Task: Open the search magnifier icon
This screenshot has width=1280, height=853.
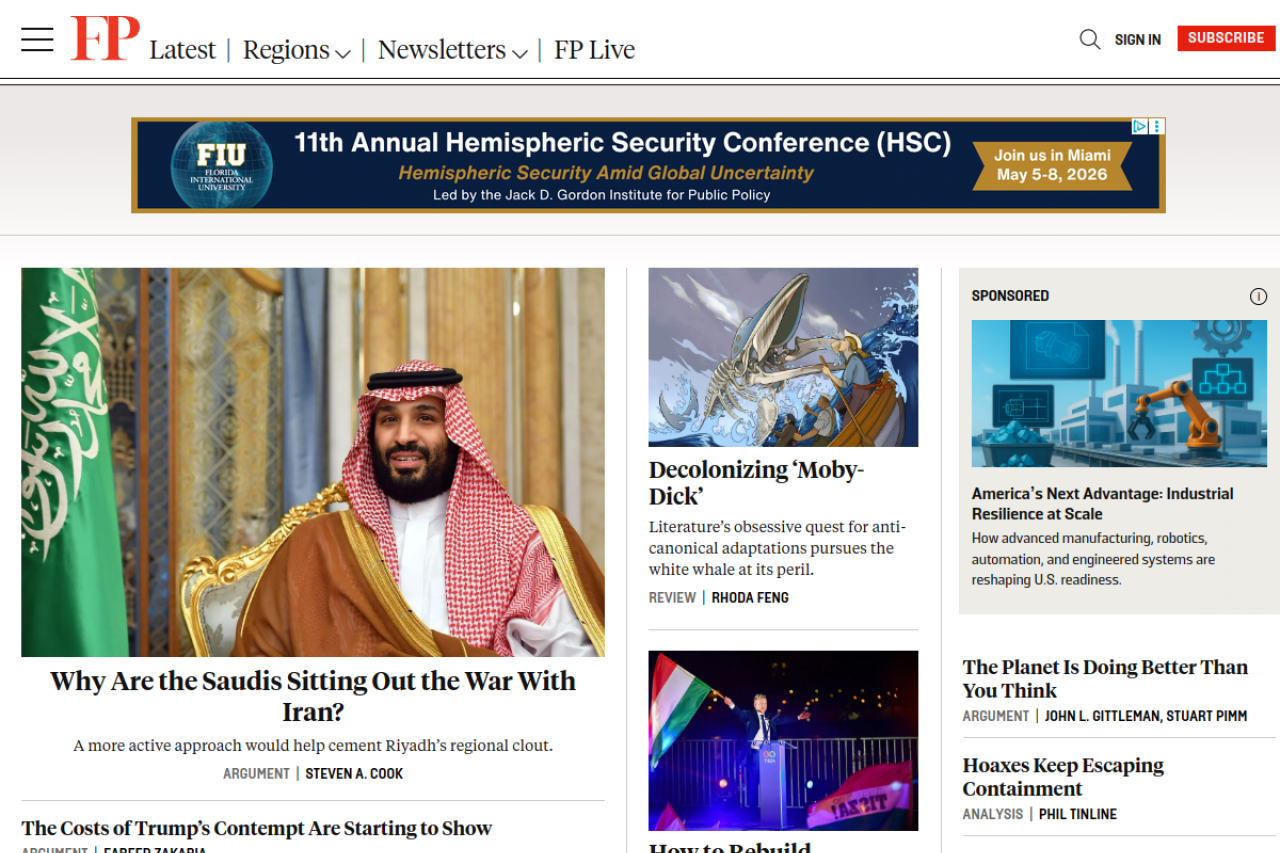Action: (x=1090, y=39)
